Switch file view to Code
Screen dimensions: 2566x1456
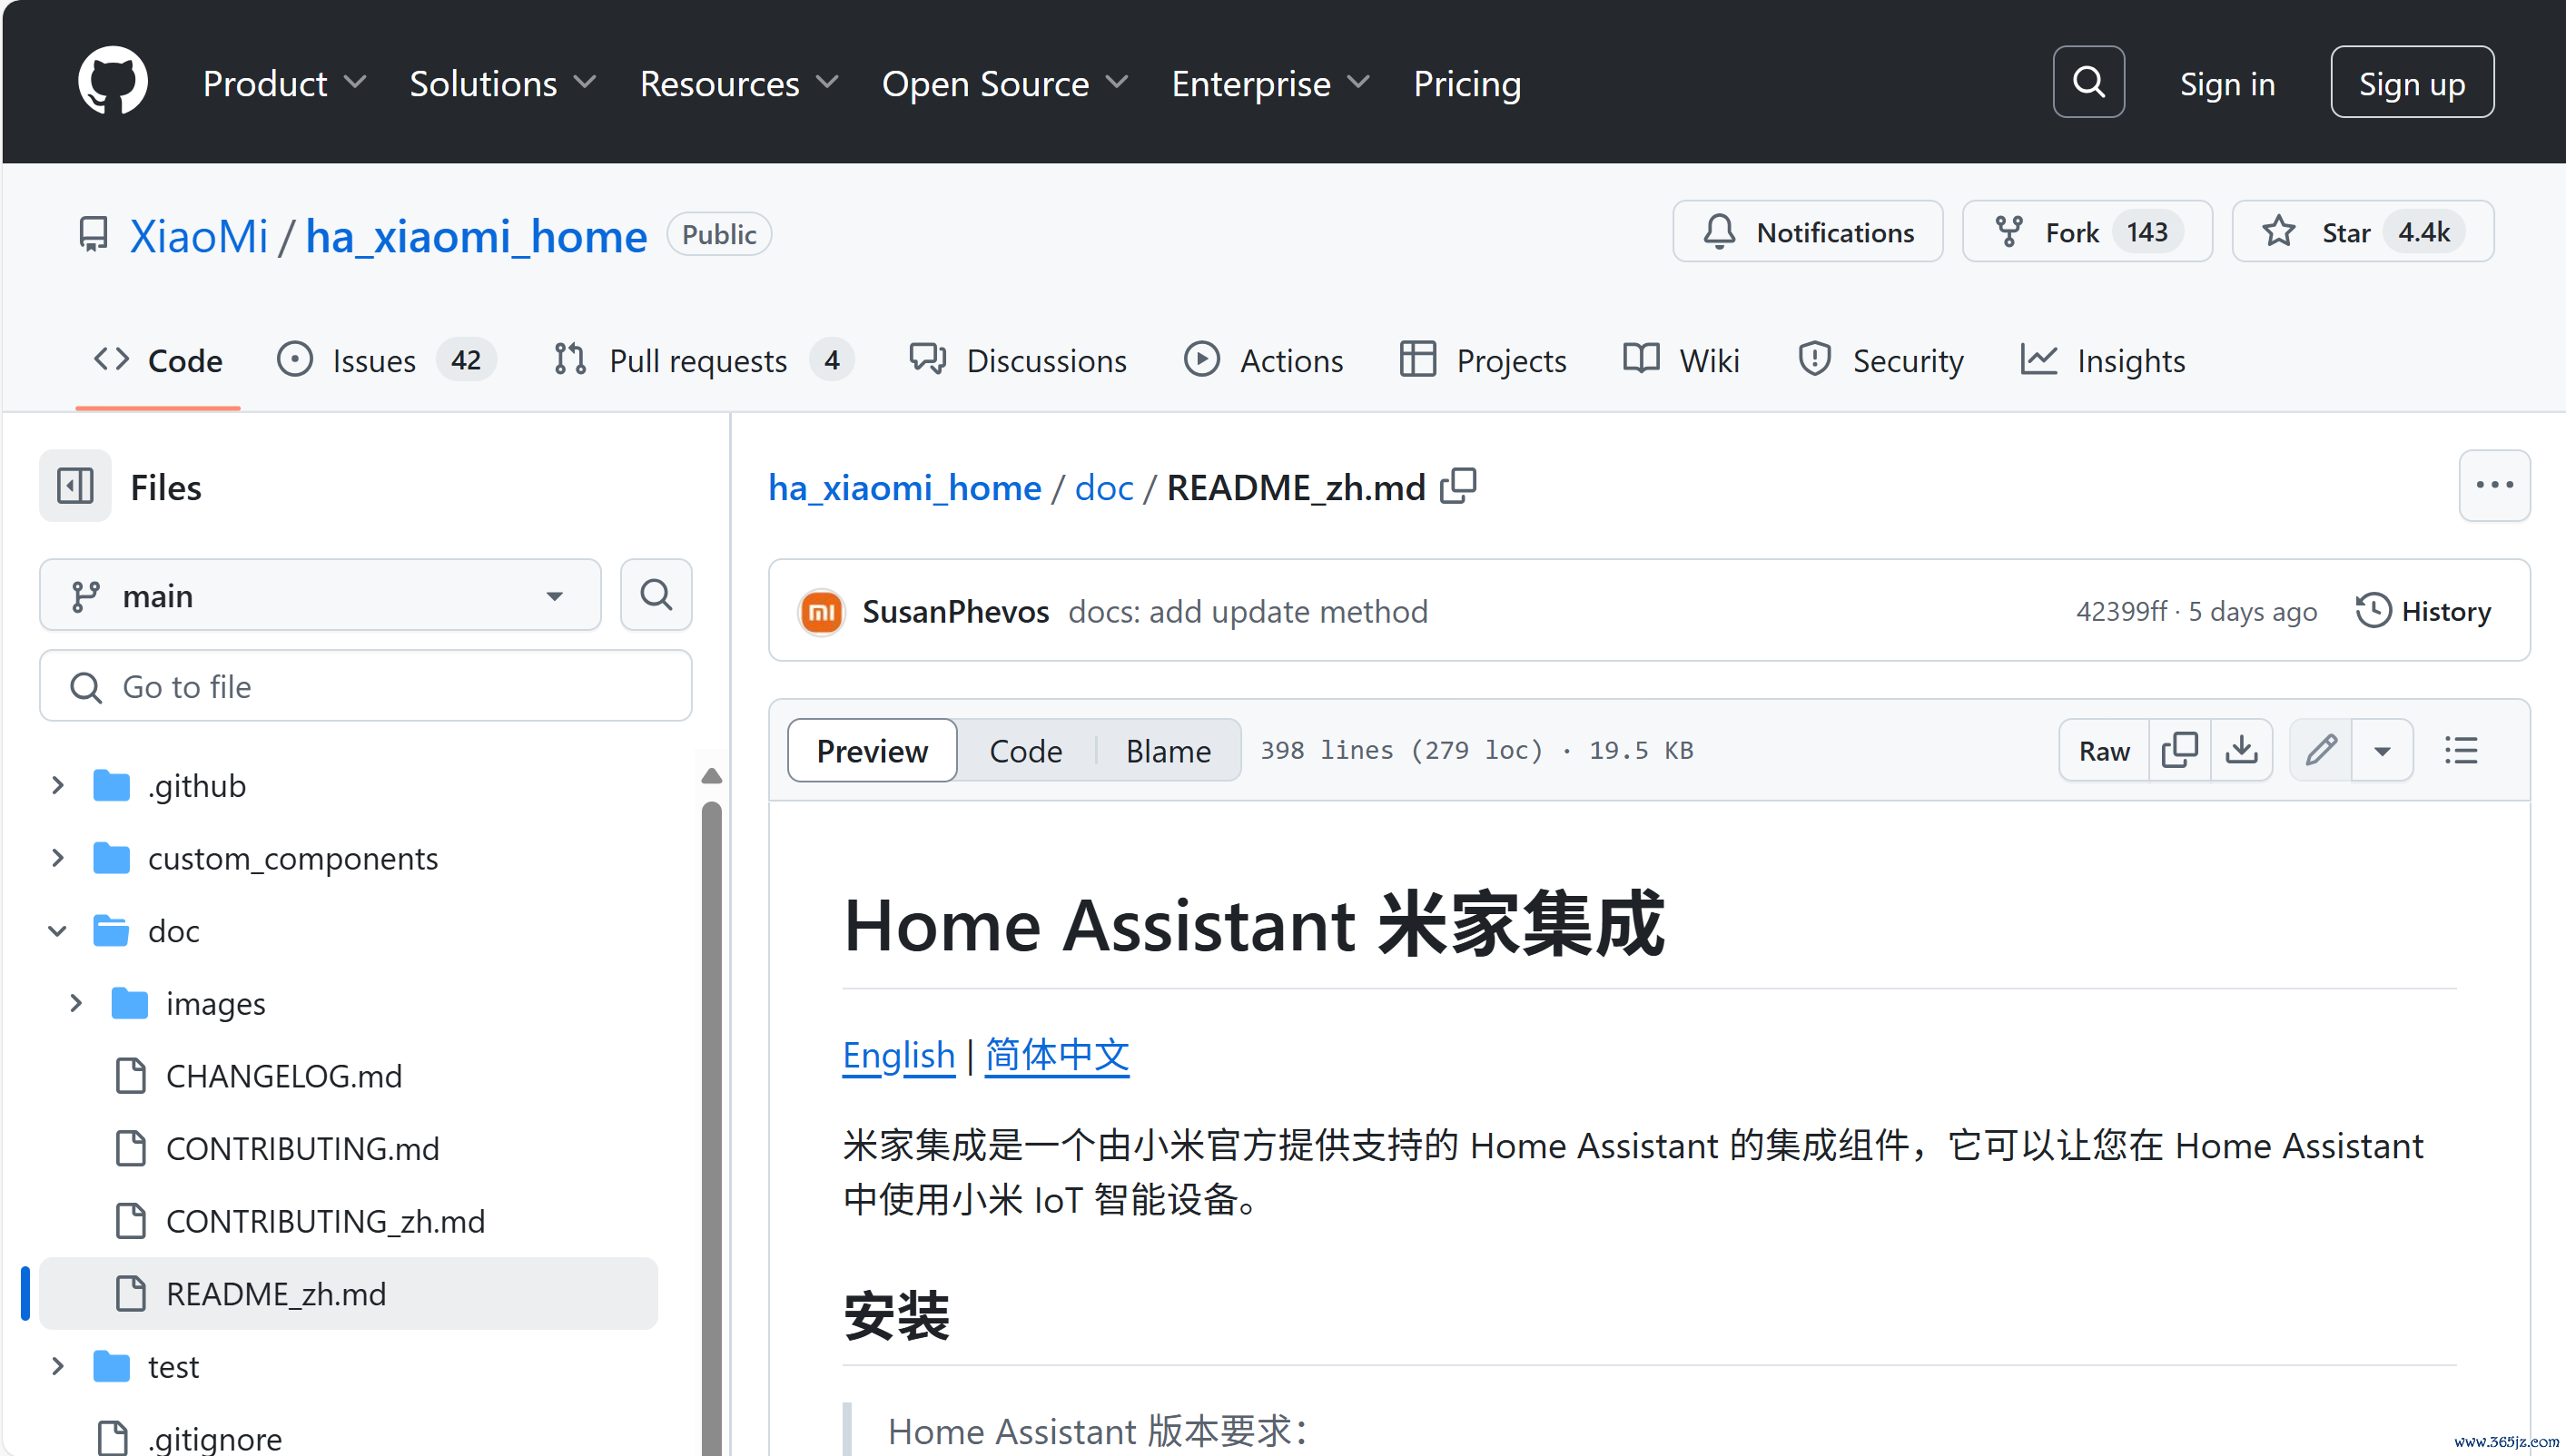[1025, 751]
